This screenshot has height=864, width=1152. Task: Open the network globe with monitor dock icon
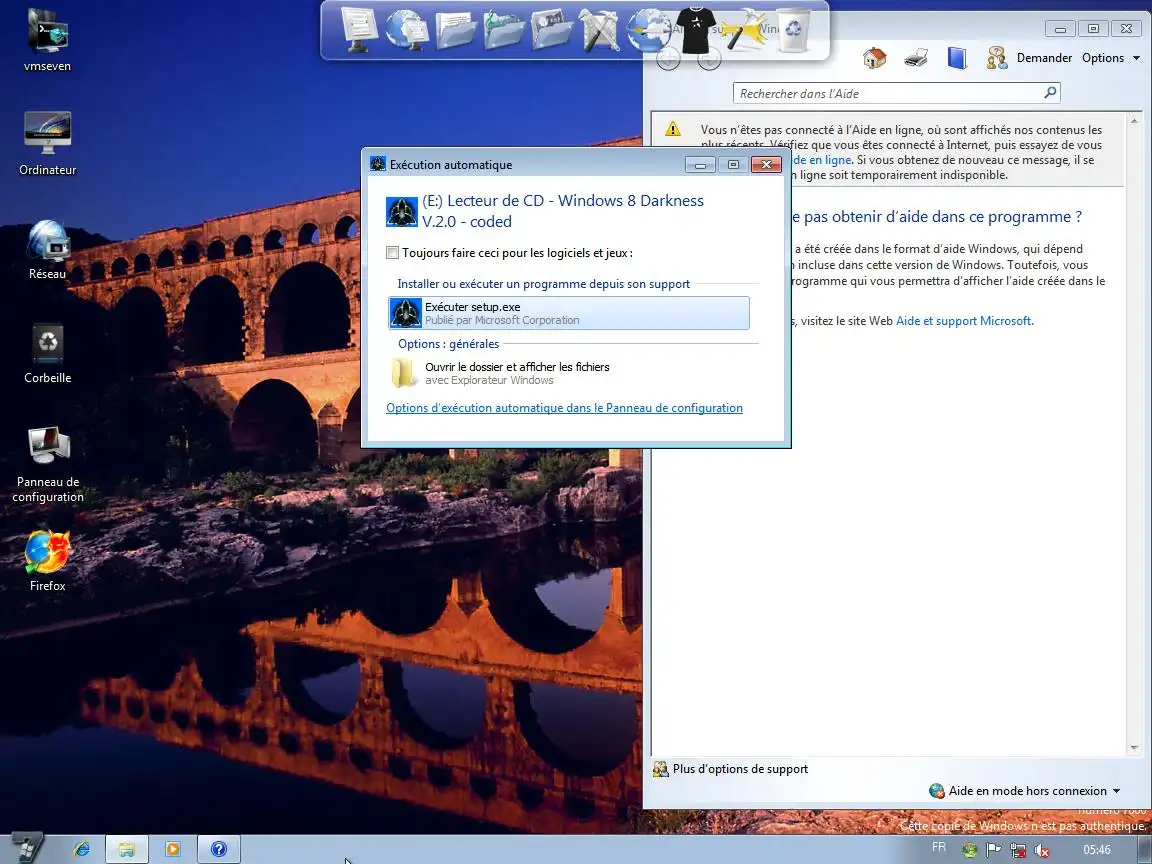407,29
